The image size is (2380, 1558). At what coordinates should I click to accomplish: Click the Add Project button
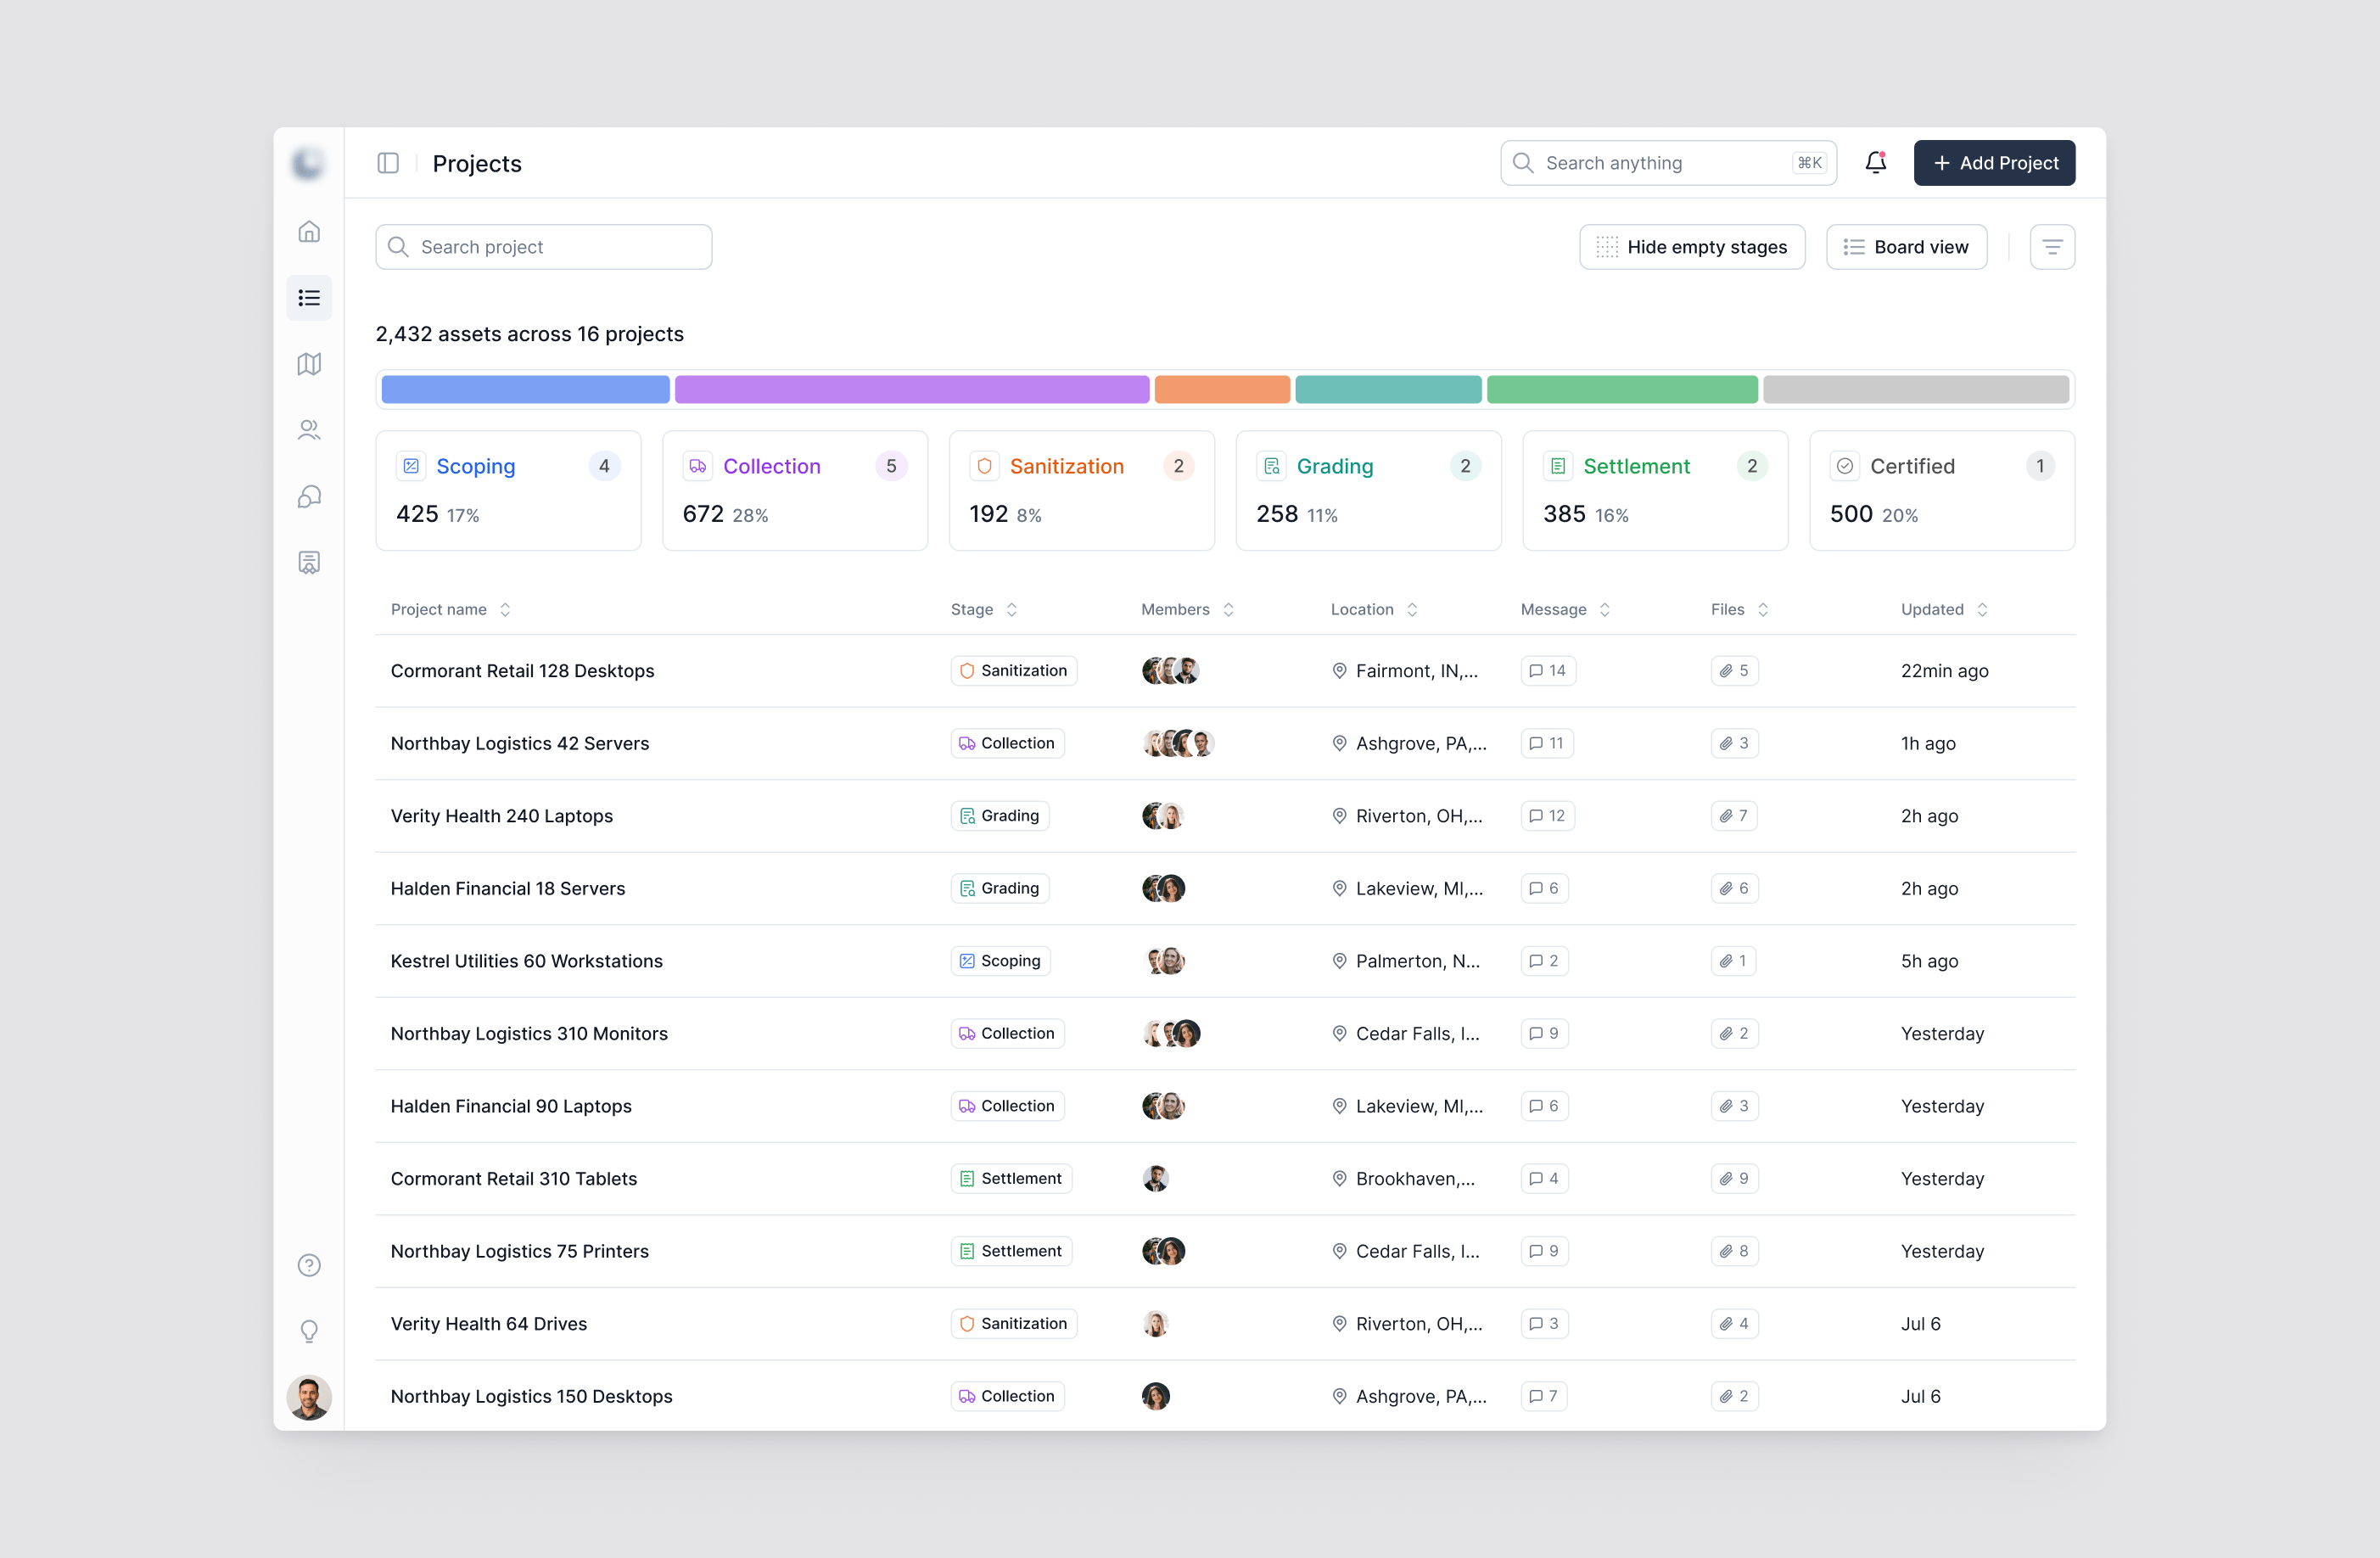(1994, 163)
